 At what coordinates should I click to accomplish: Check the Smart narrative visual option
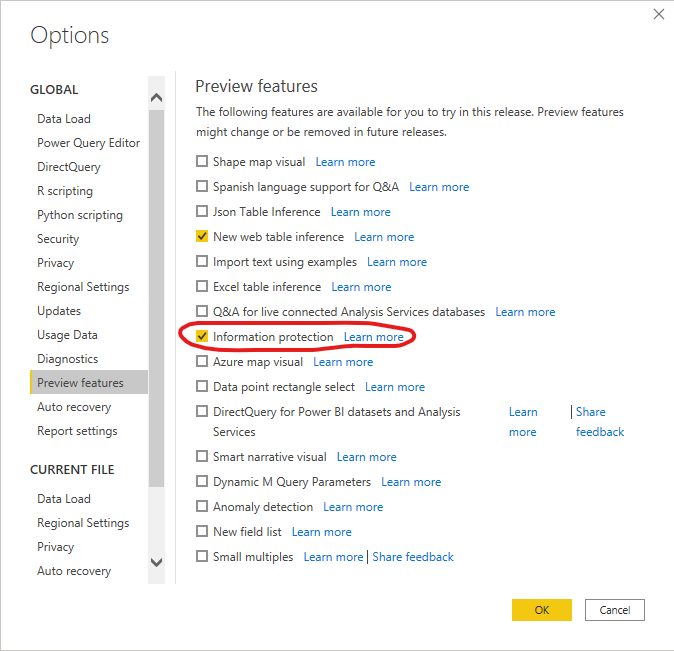click(202, 456)
